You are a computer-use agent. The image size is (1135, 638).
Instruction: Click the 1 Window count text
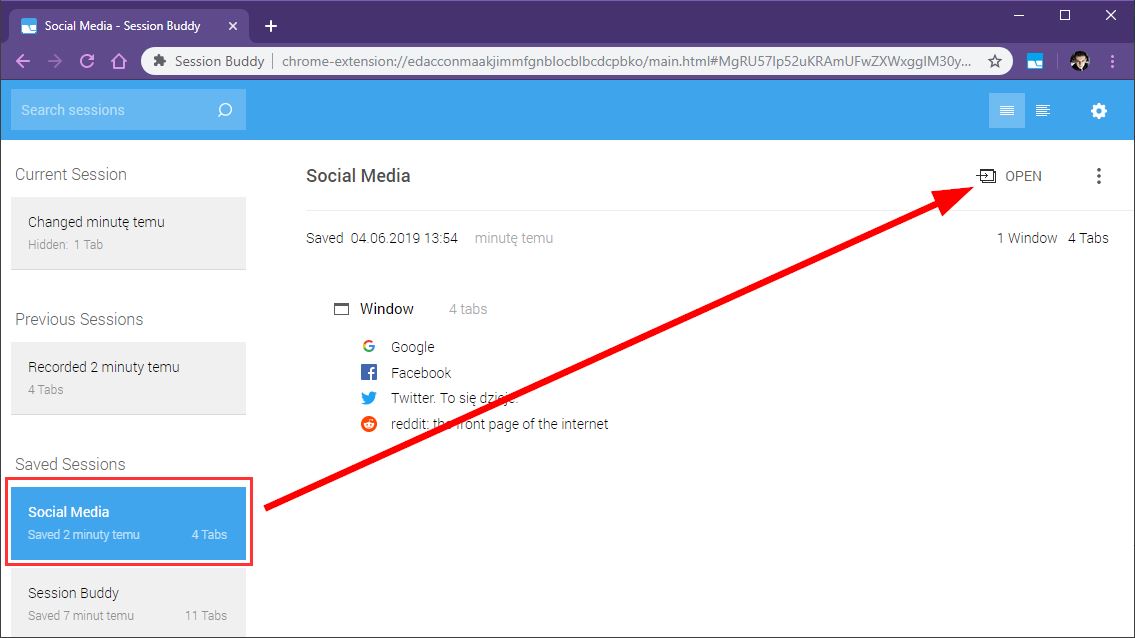(x=1026, y=238)
